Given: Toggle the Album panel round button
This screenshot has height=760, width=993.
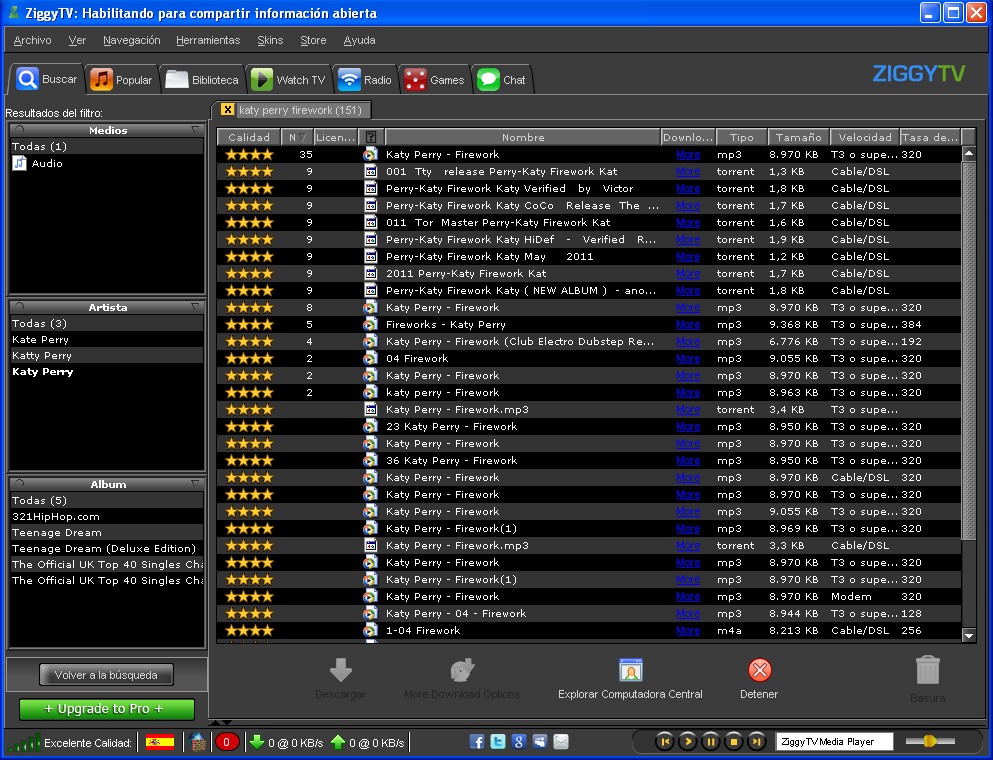Looking at the screenshot, I should (20, 483).
